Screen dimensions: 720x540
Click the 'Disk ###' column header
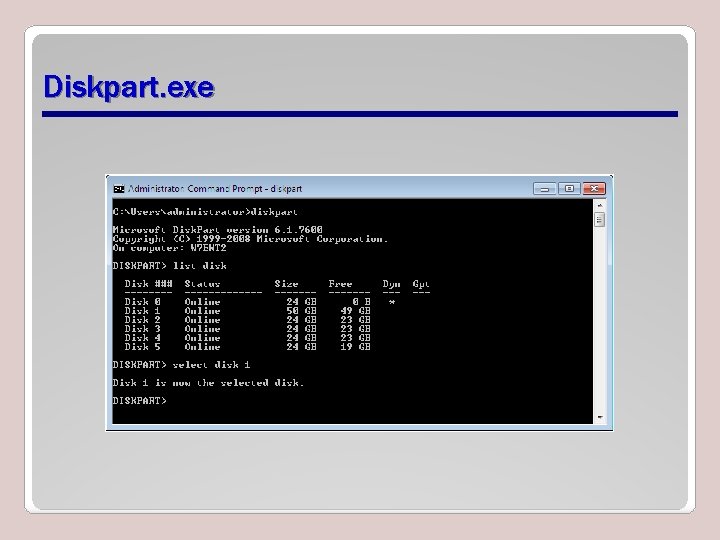[x=148, y=284]
